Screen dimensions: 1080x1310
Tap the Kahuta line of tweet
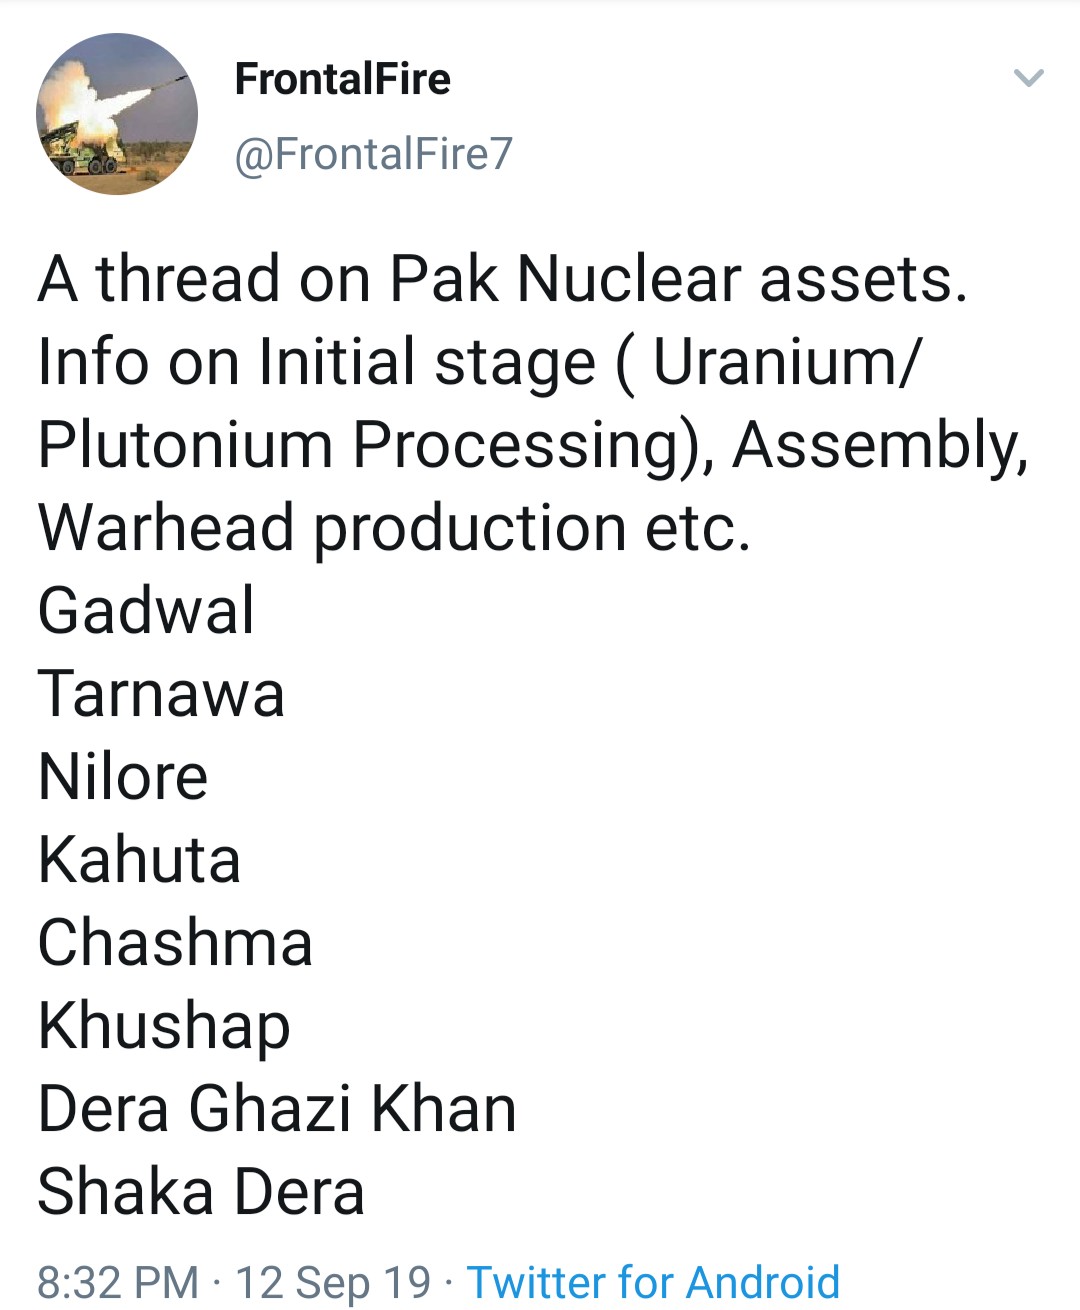[x=140, y=859]
